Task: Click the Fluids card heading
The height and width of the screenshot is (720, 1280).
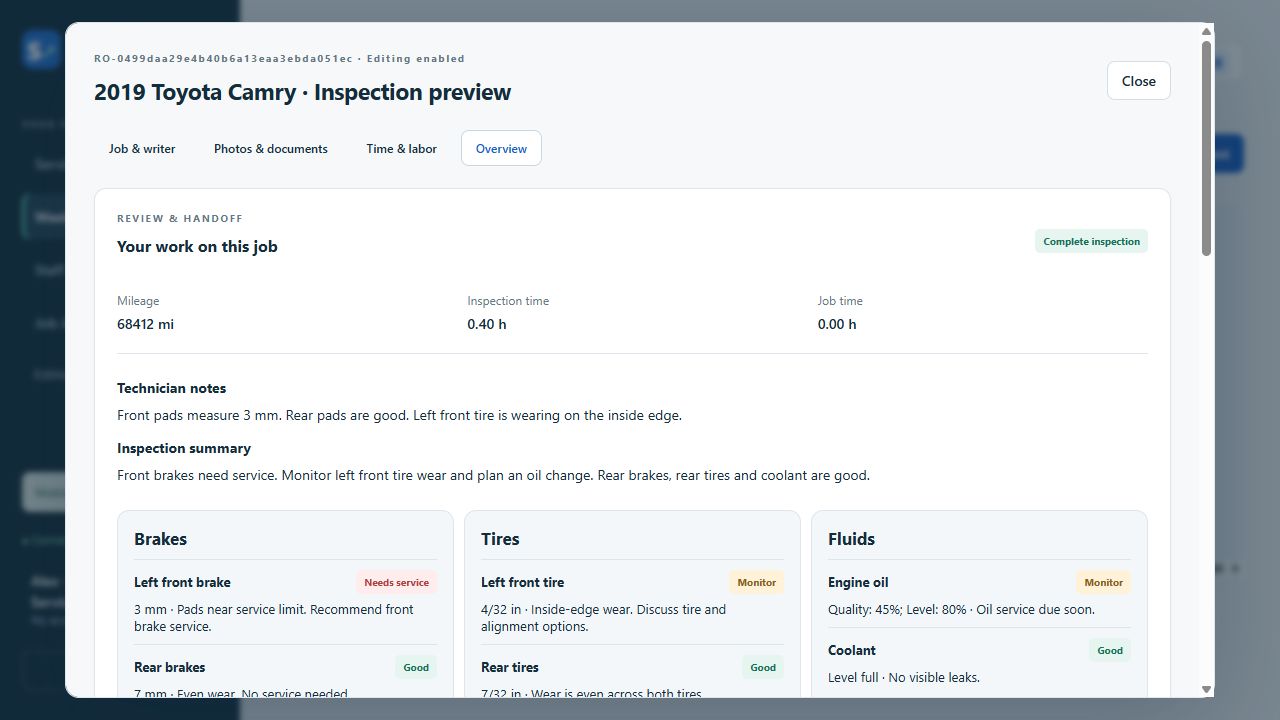Action: [851, 539]
